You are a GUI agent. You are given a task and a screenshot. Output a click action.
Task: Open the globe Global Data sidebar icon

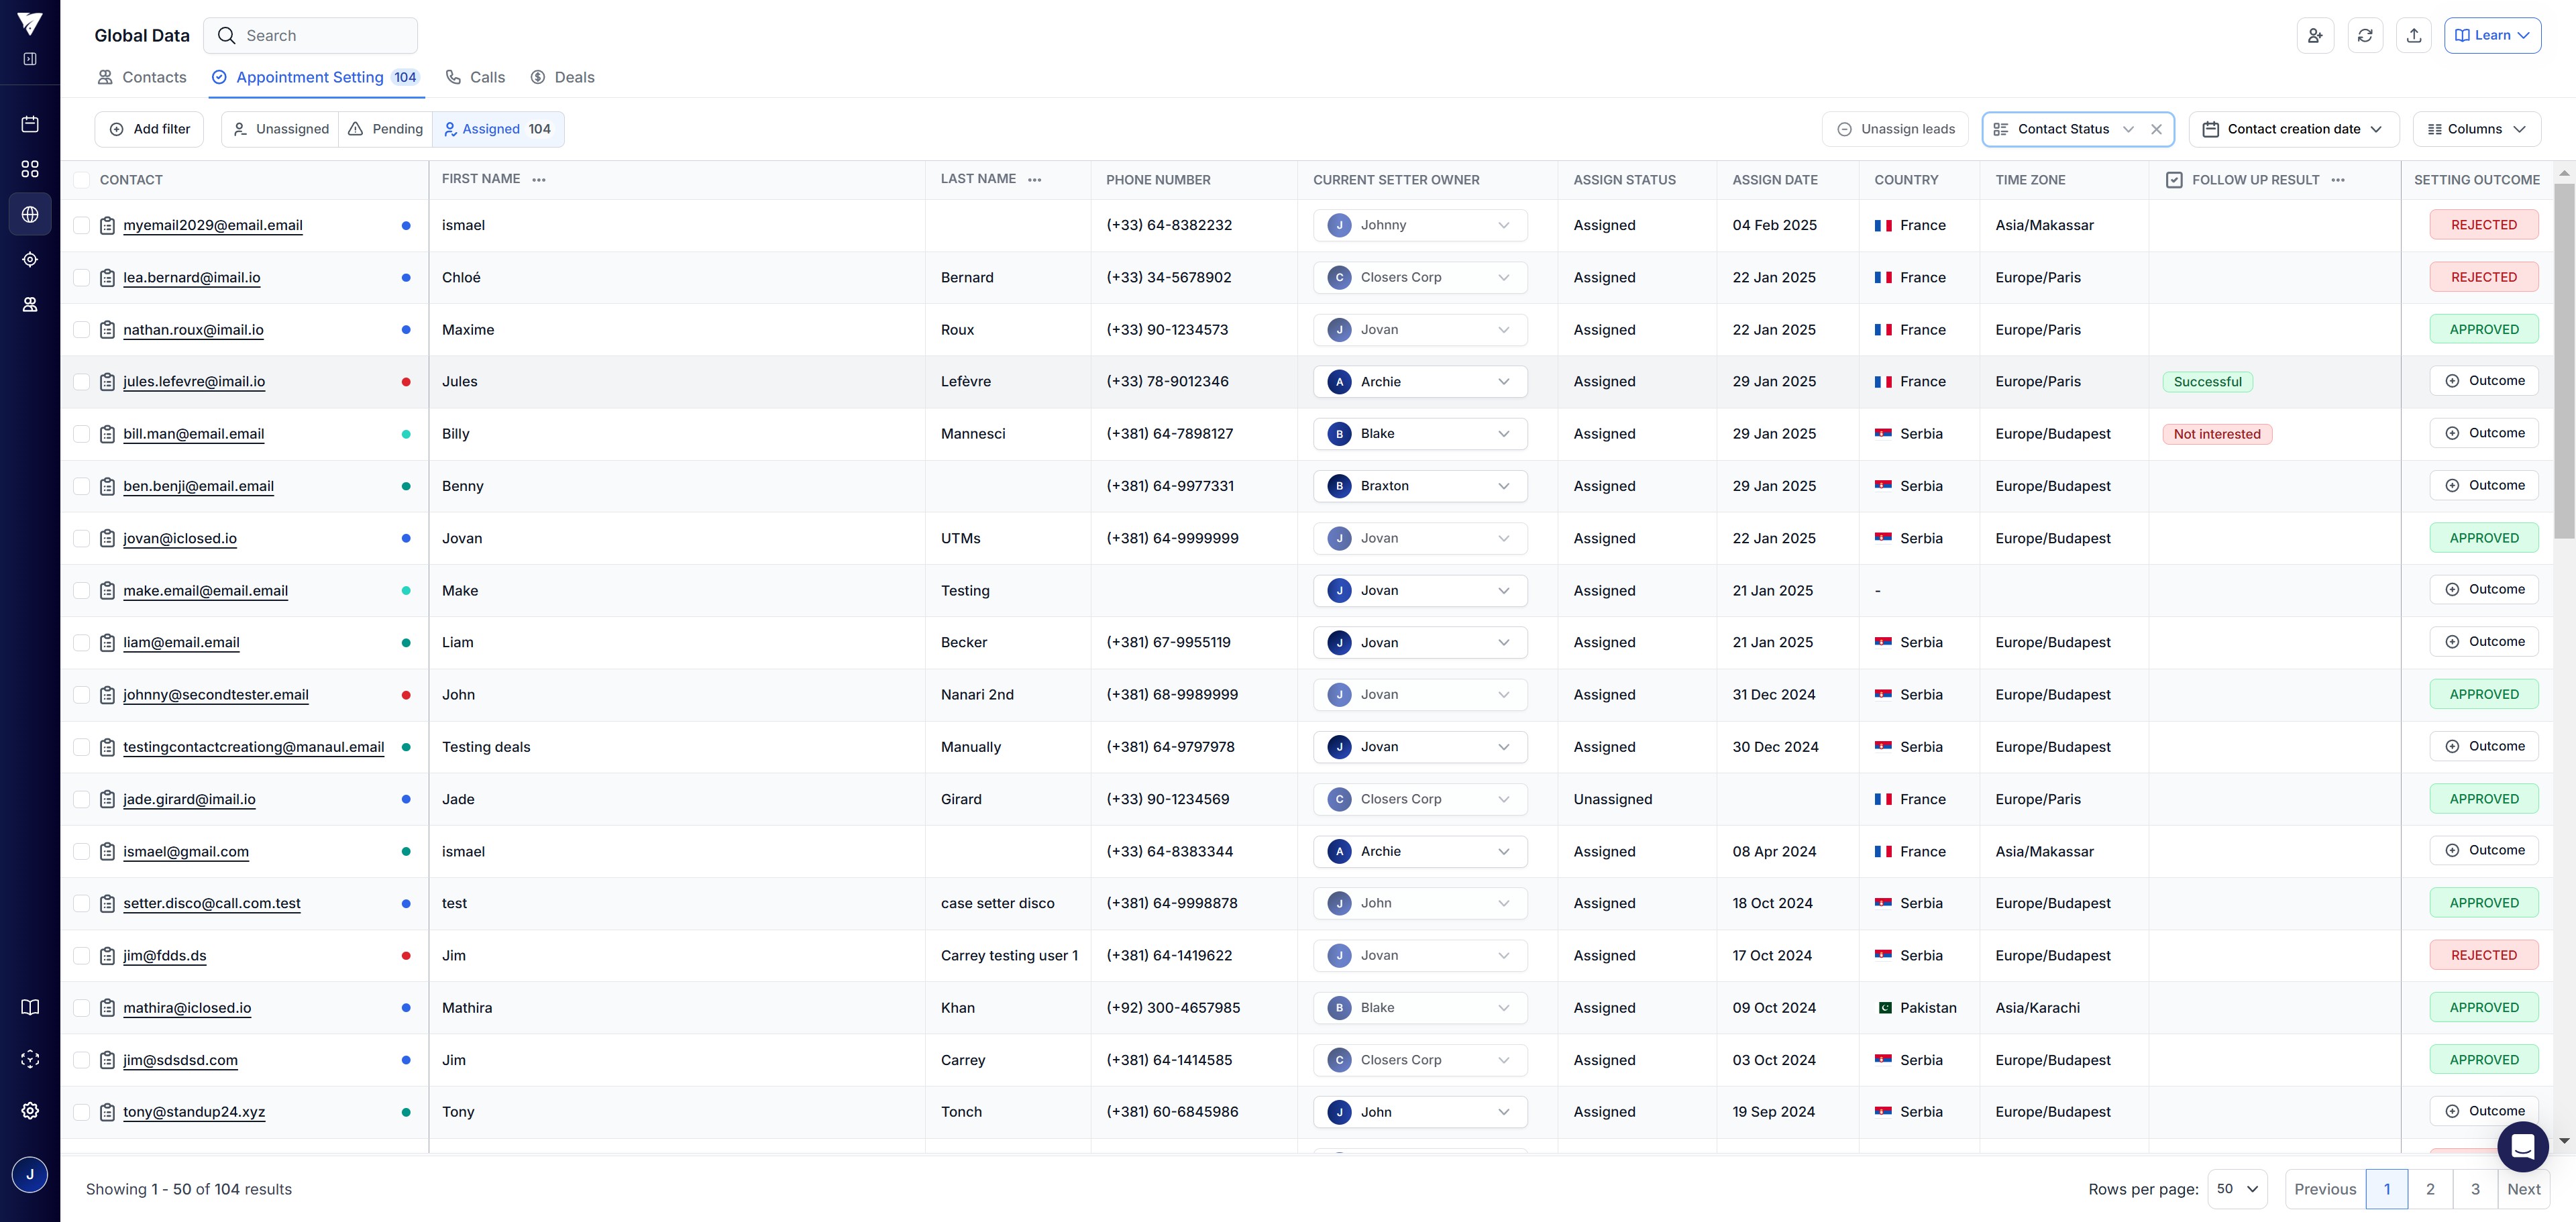[x=30, y=215]
